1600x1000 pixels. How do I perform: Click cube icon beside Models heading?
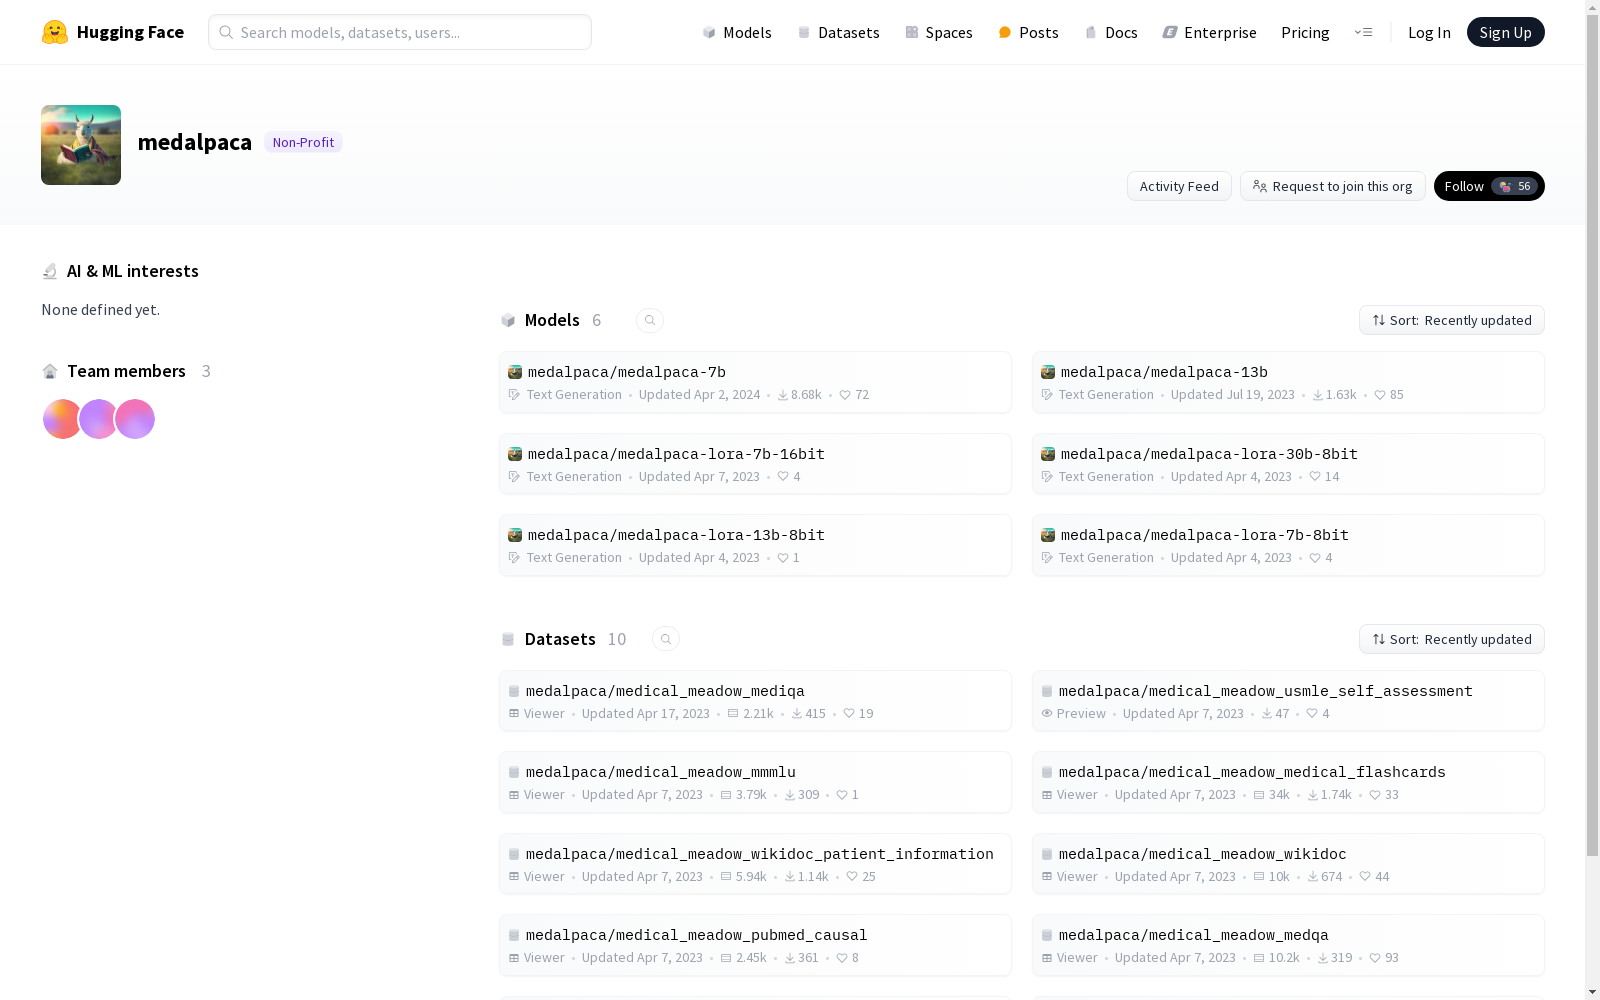pos(508,320)
